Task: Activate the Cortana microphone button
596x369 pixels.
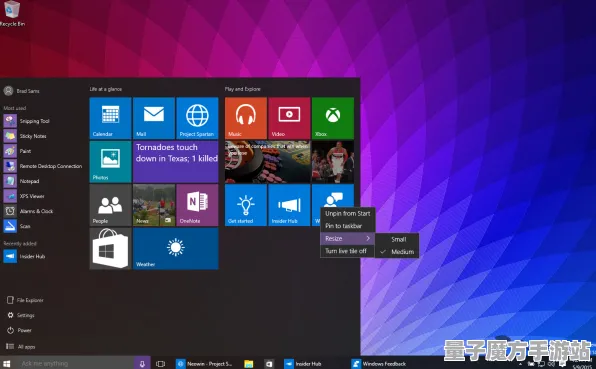Action: pos(142,364)
